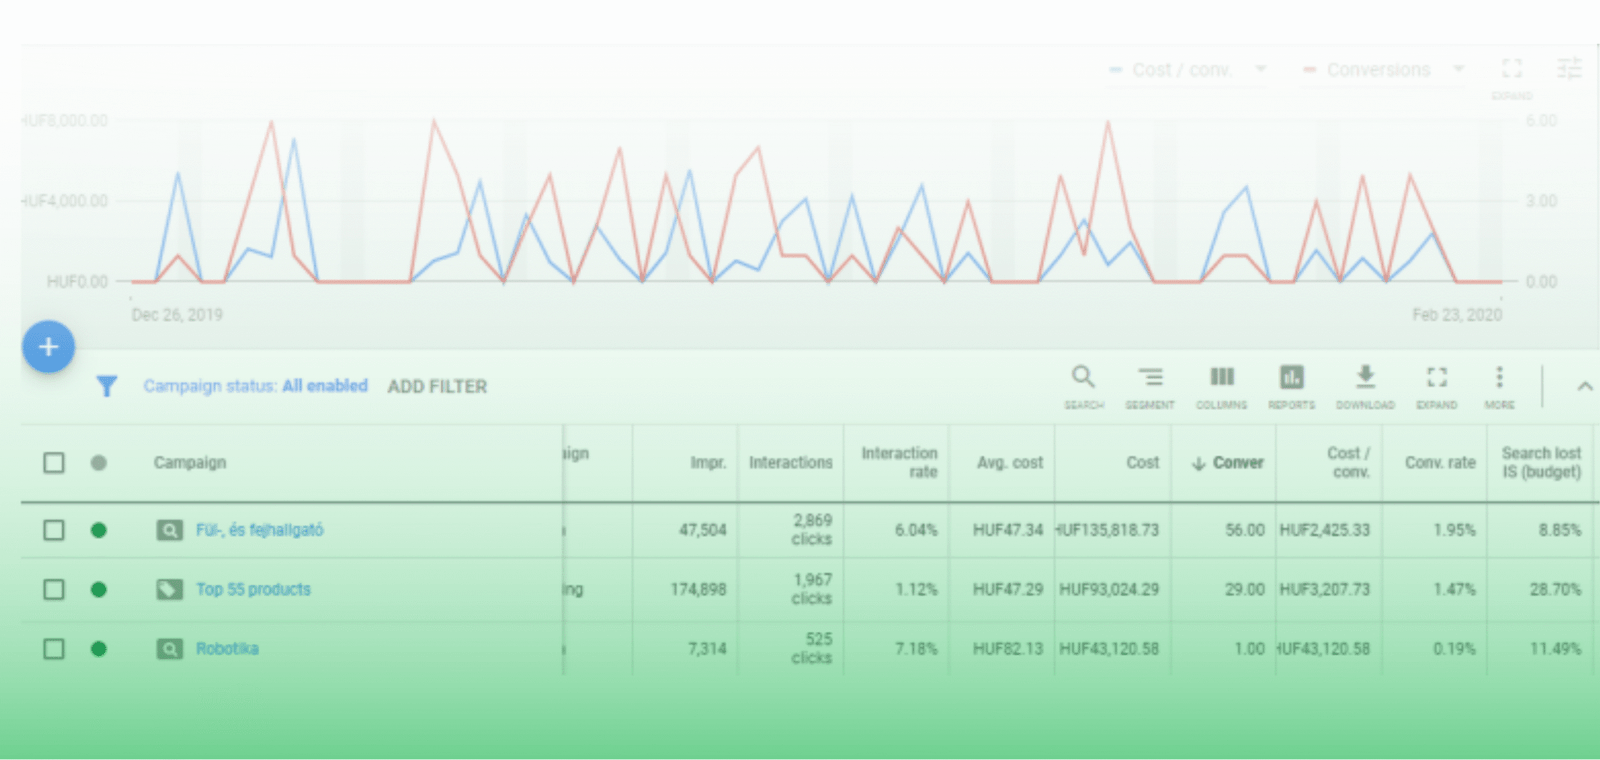Download the campaign table

coord(1365,387)
